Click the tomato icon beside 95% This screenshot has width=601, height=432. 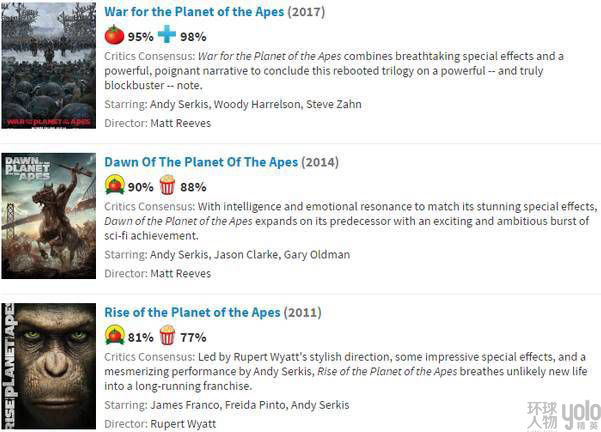pos(114,35)
